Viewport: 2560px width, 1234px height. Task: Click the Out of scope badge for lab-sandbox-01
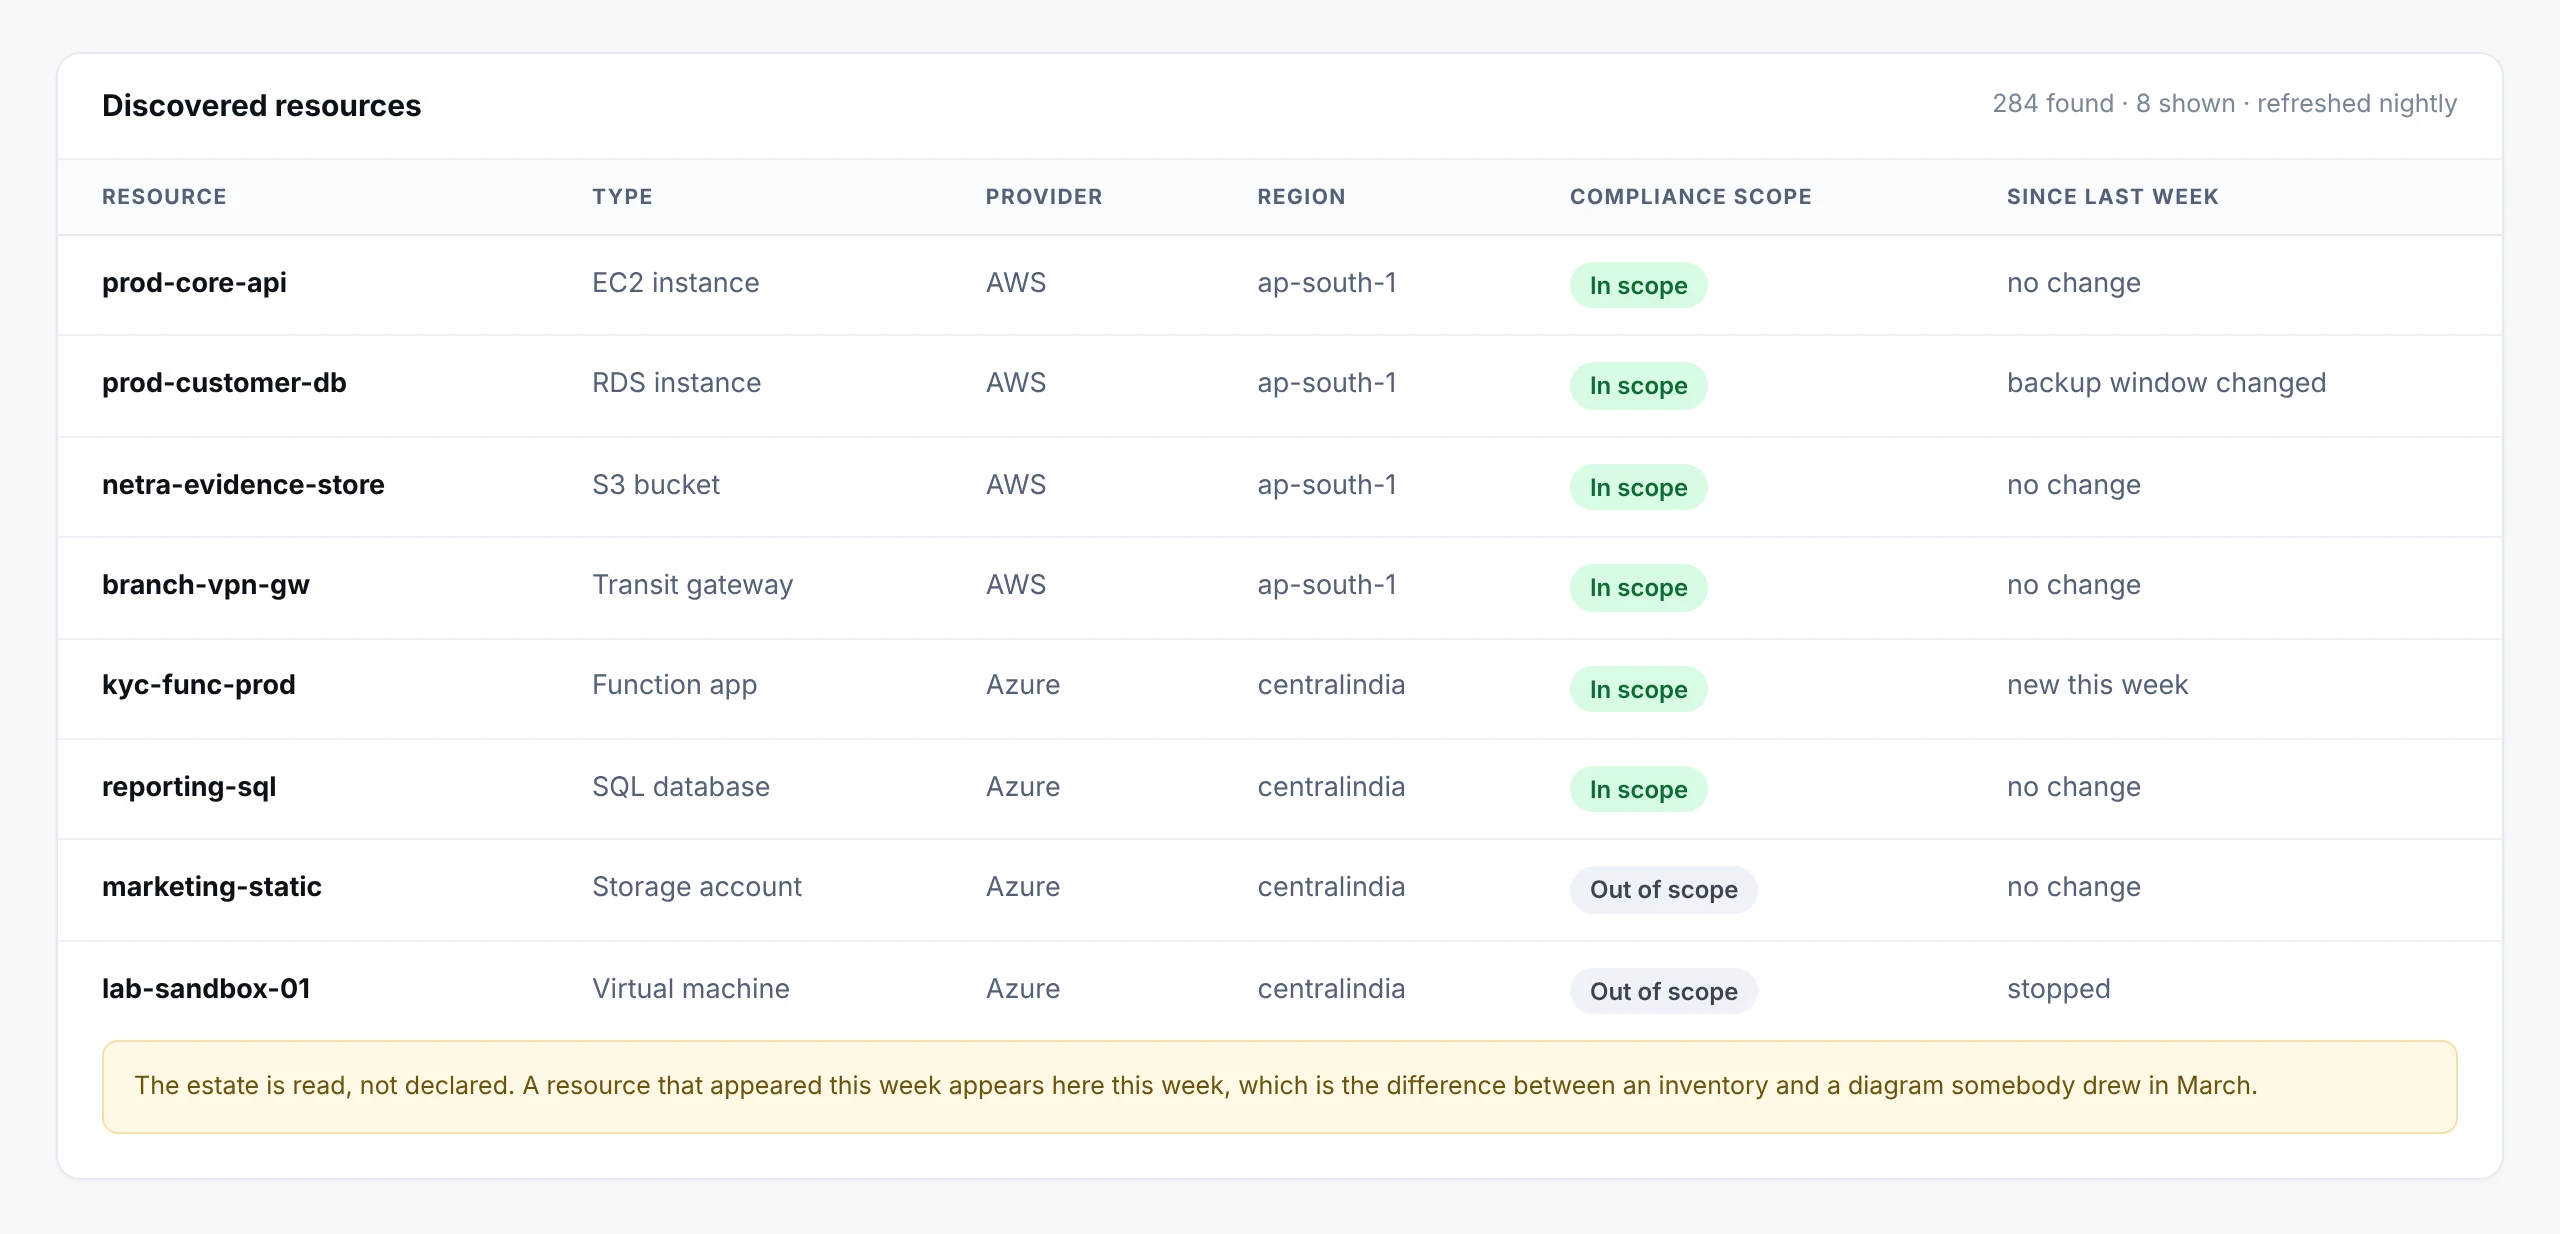click(x=1663, y=991)
